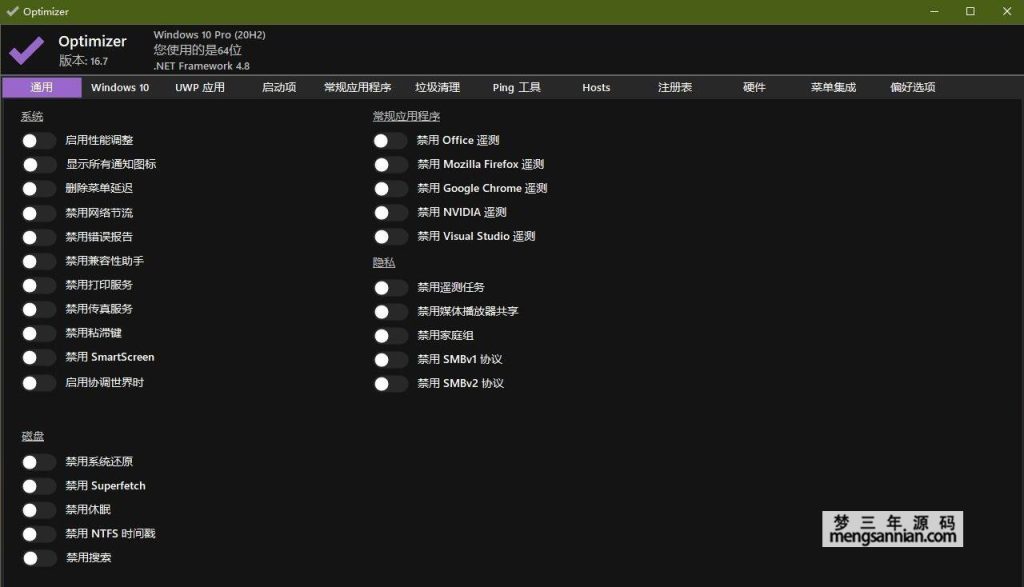
Task: Toggle 禁用 SMBv1 协议 switch
Action: [x=391, y=360]
